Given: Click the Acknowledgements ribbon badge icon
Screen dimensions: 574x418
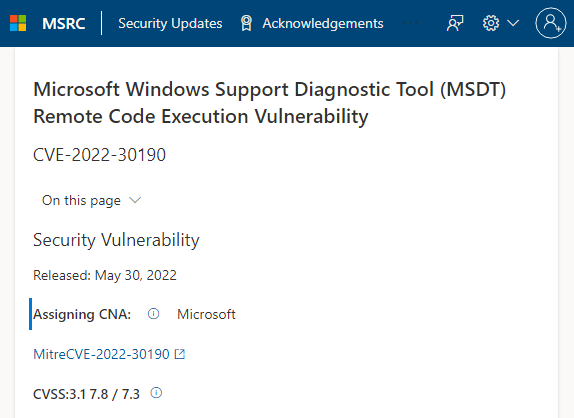Looking at the screenshot, I should 246,23.
